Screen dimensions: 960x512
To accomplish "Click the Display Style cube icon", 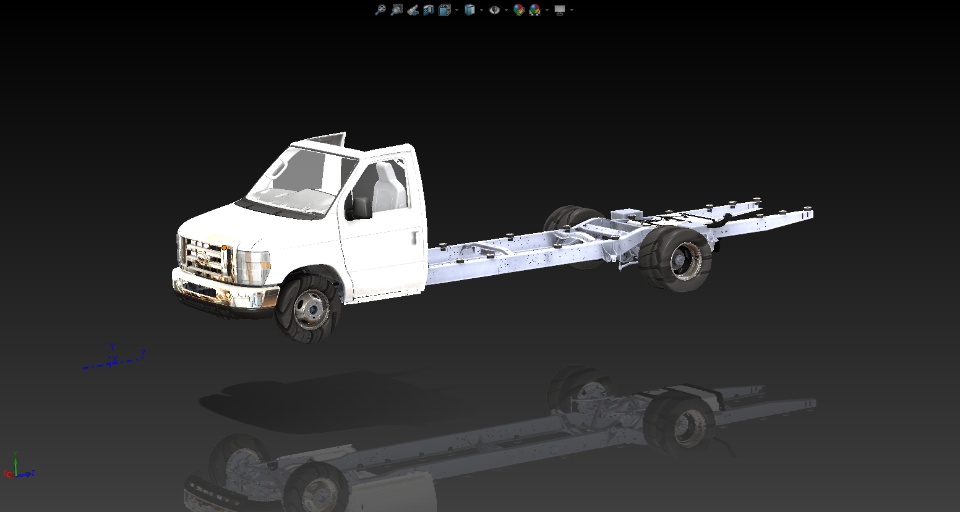I will 470,10.
